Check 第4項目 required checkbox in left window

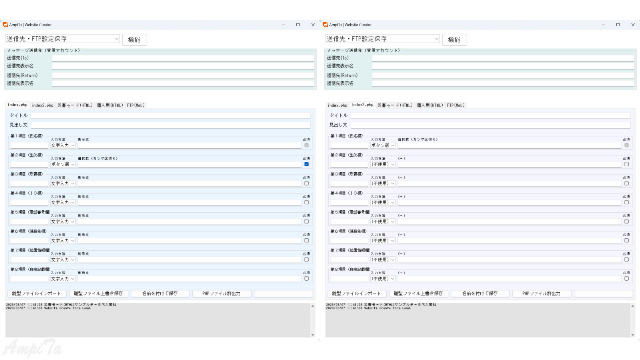(307, 202)
